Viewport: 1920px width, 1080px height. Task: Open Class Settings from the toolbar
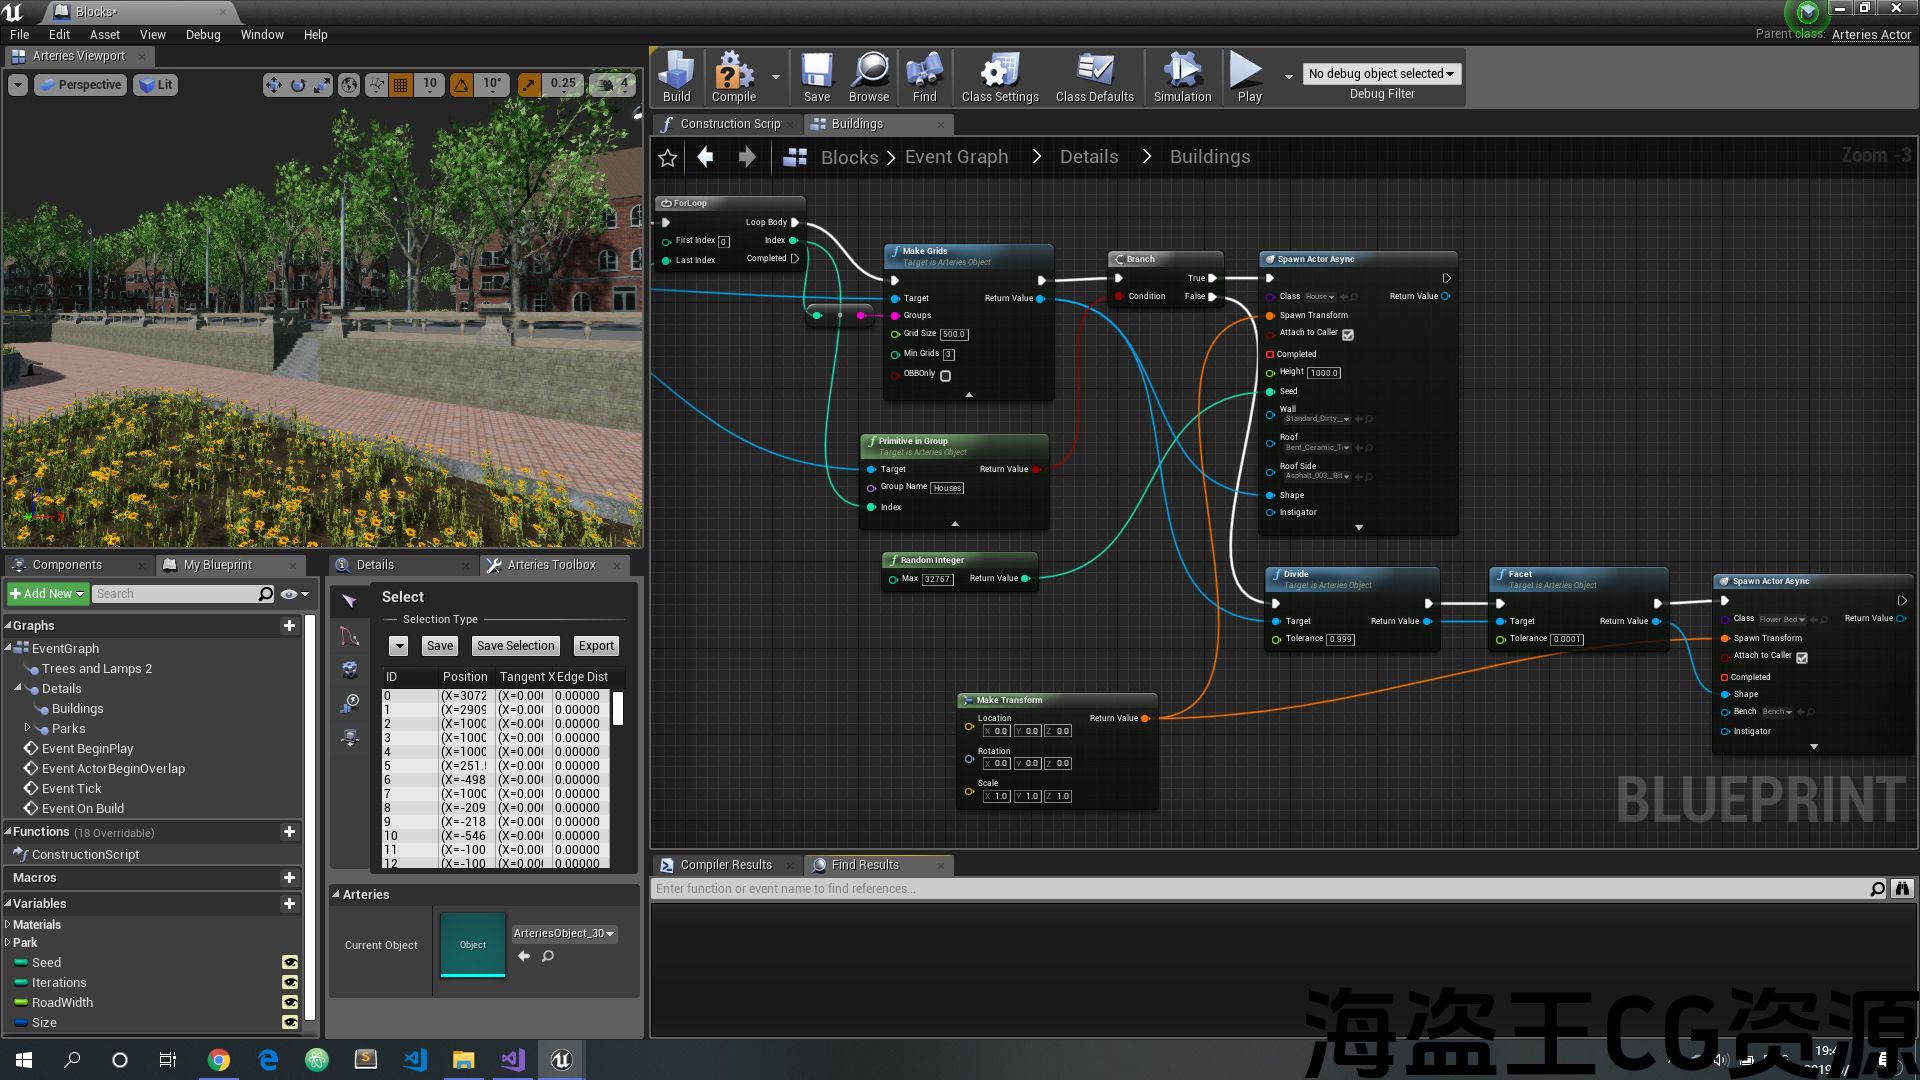(999, 76)
